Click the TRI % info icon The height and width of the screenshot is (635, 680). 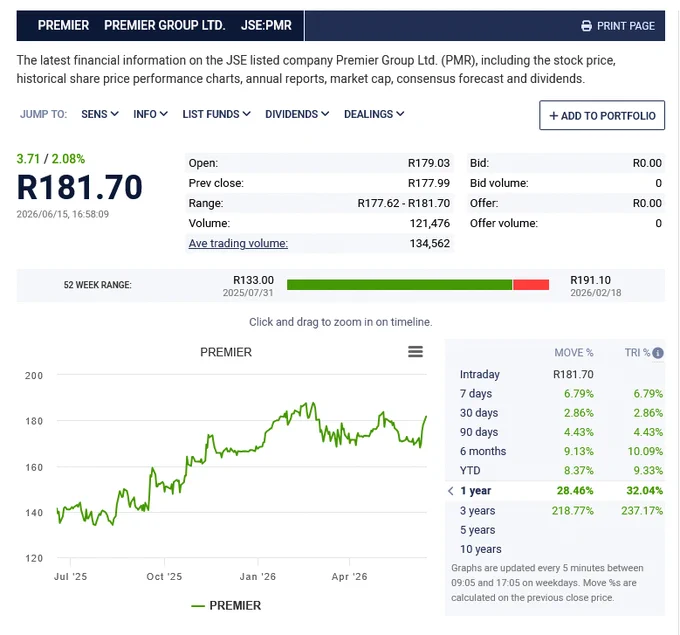pyautogui.click(x=657, y=353)
